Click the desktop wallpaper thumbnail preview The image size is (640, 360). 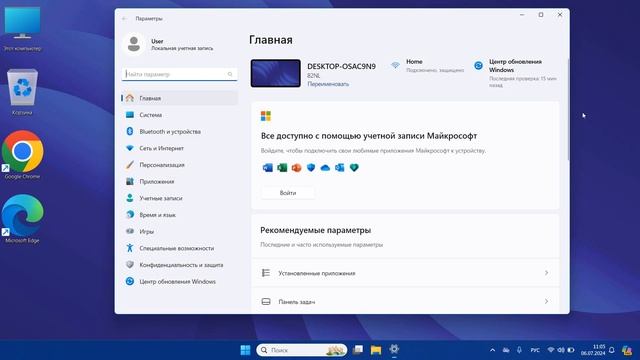pos(276,73)
